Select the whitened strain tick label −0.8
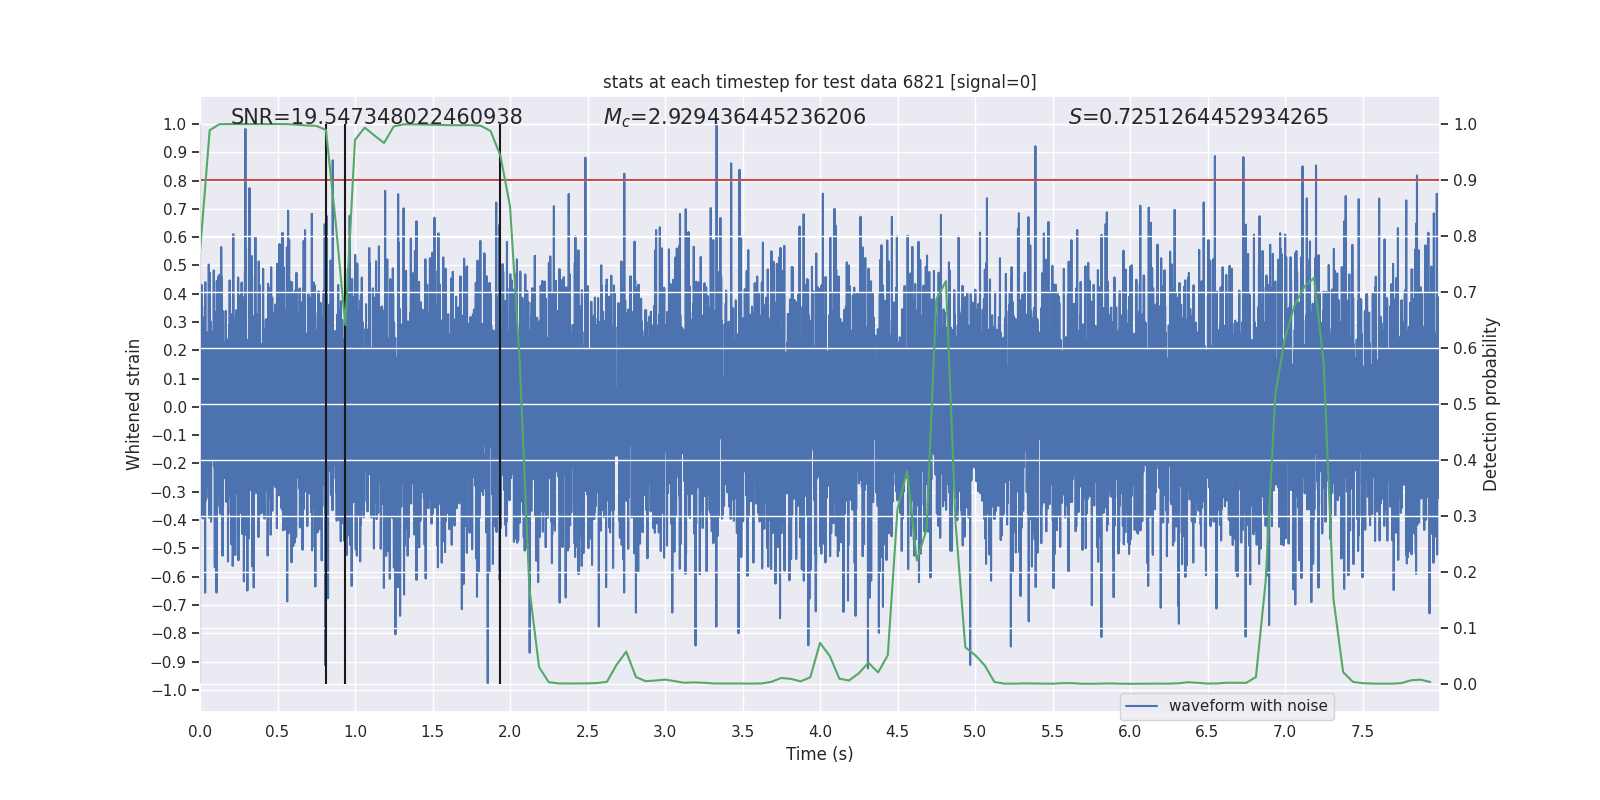Image resolution: width=1600 pixels, height=800 pixels. [169, 633]
